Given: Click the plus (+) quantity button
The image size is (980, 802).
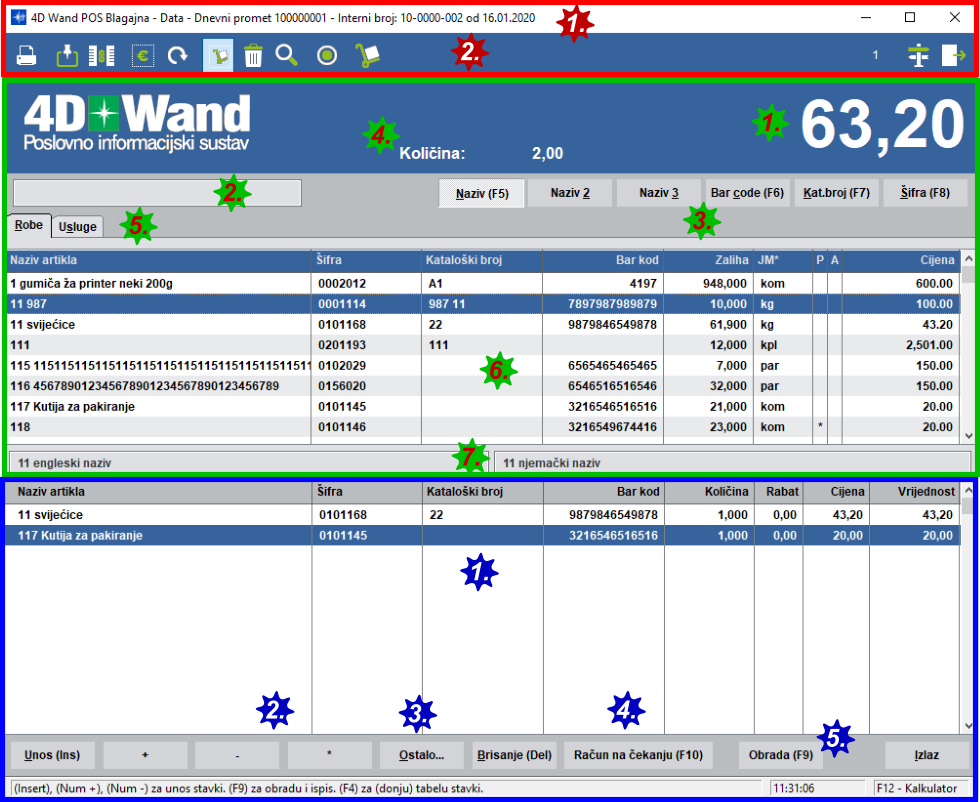Looking at the screenshot, I should point(145,755).
